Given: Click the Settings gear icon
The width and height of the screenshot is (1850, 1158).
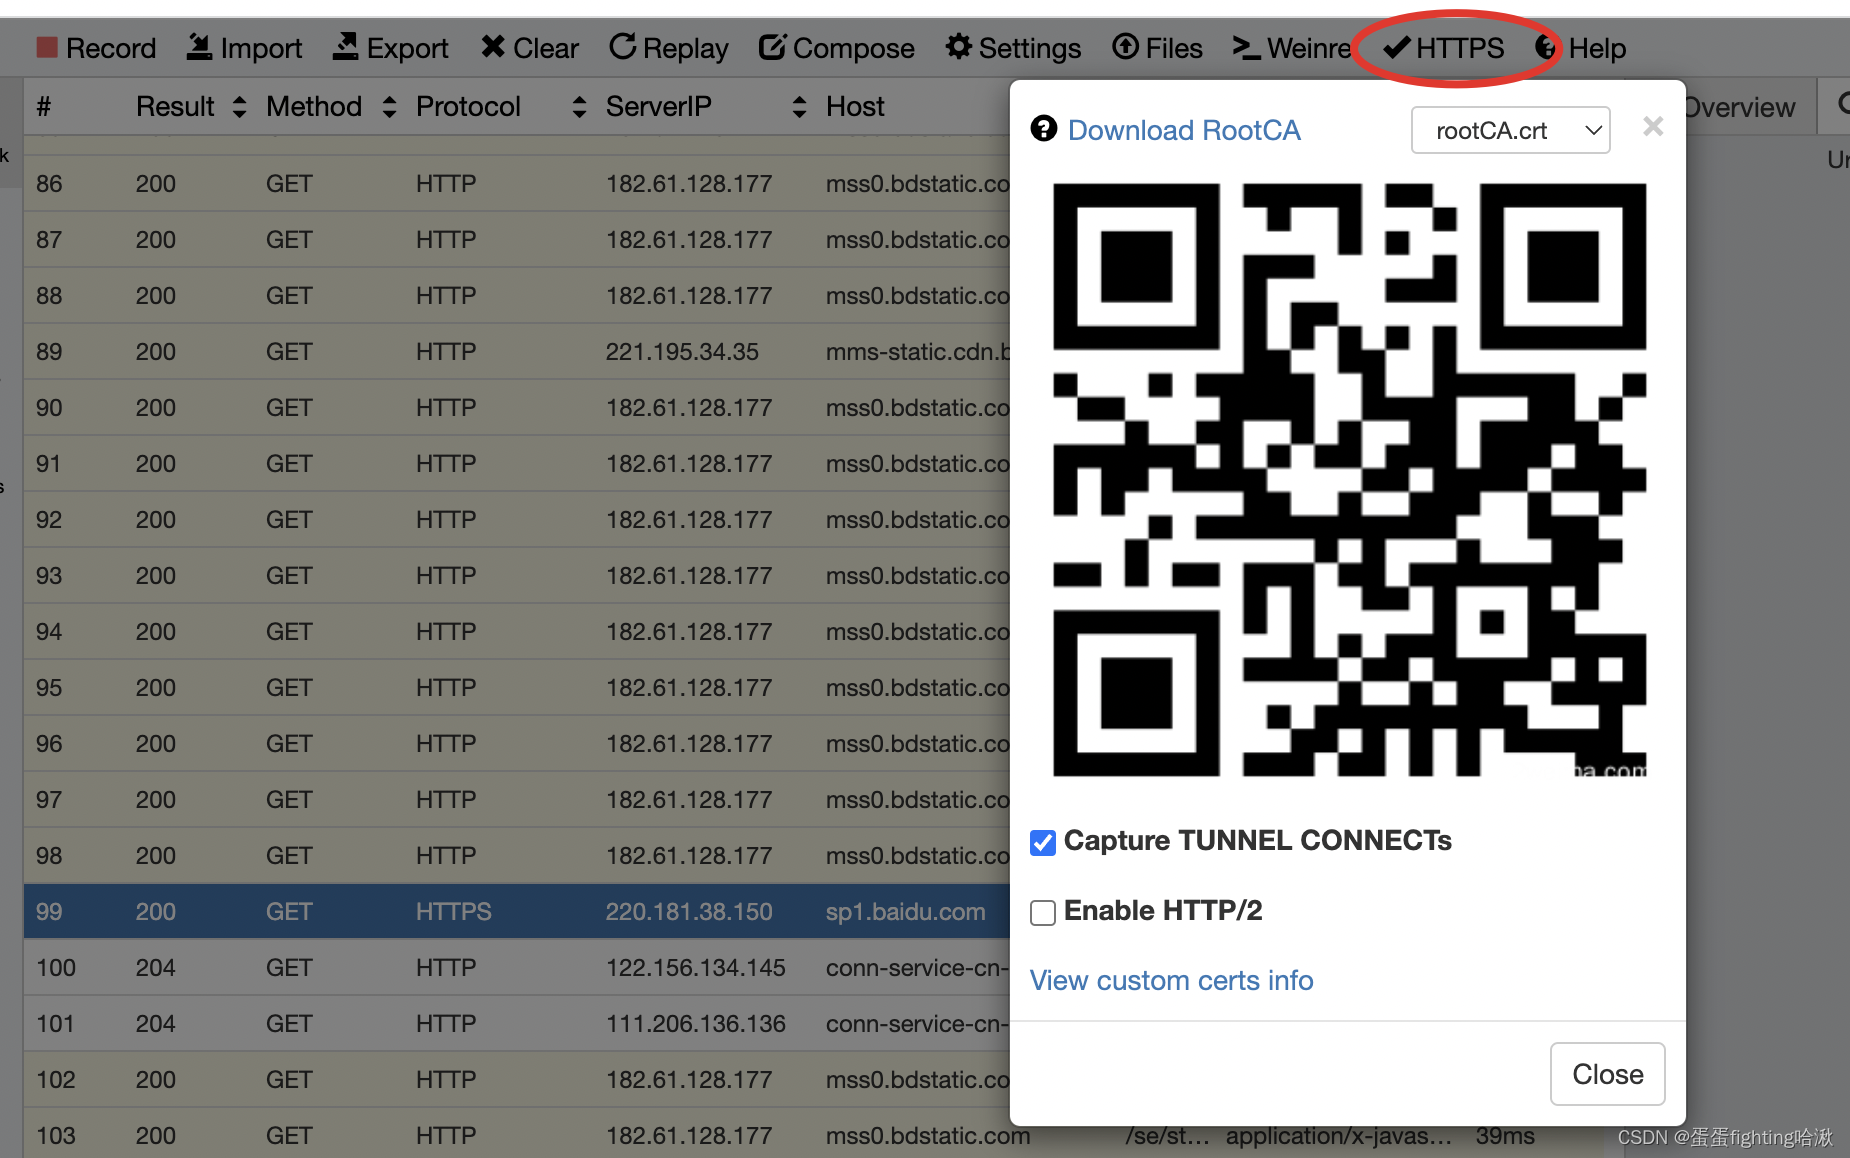Looking at the screenshot, I should point(958,47).
